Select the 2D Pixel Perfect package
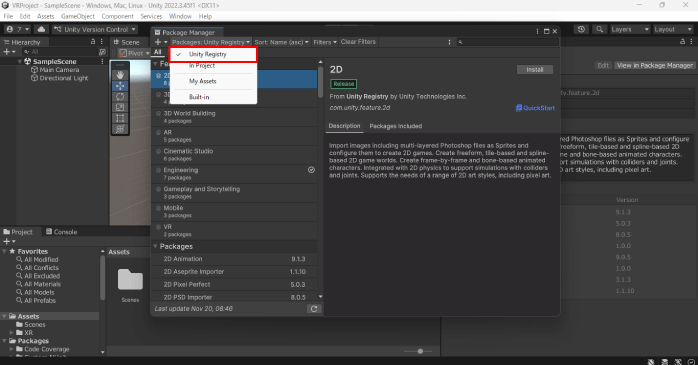698x365 pixels. (x=235, y=284)
